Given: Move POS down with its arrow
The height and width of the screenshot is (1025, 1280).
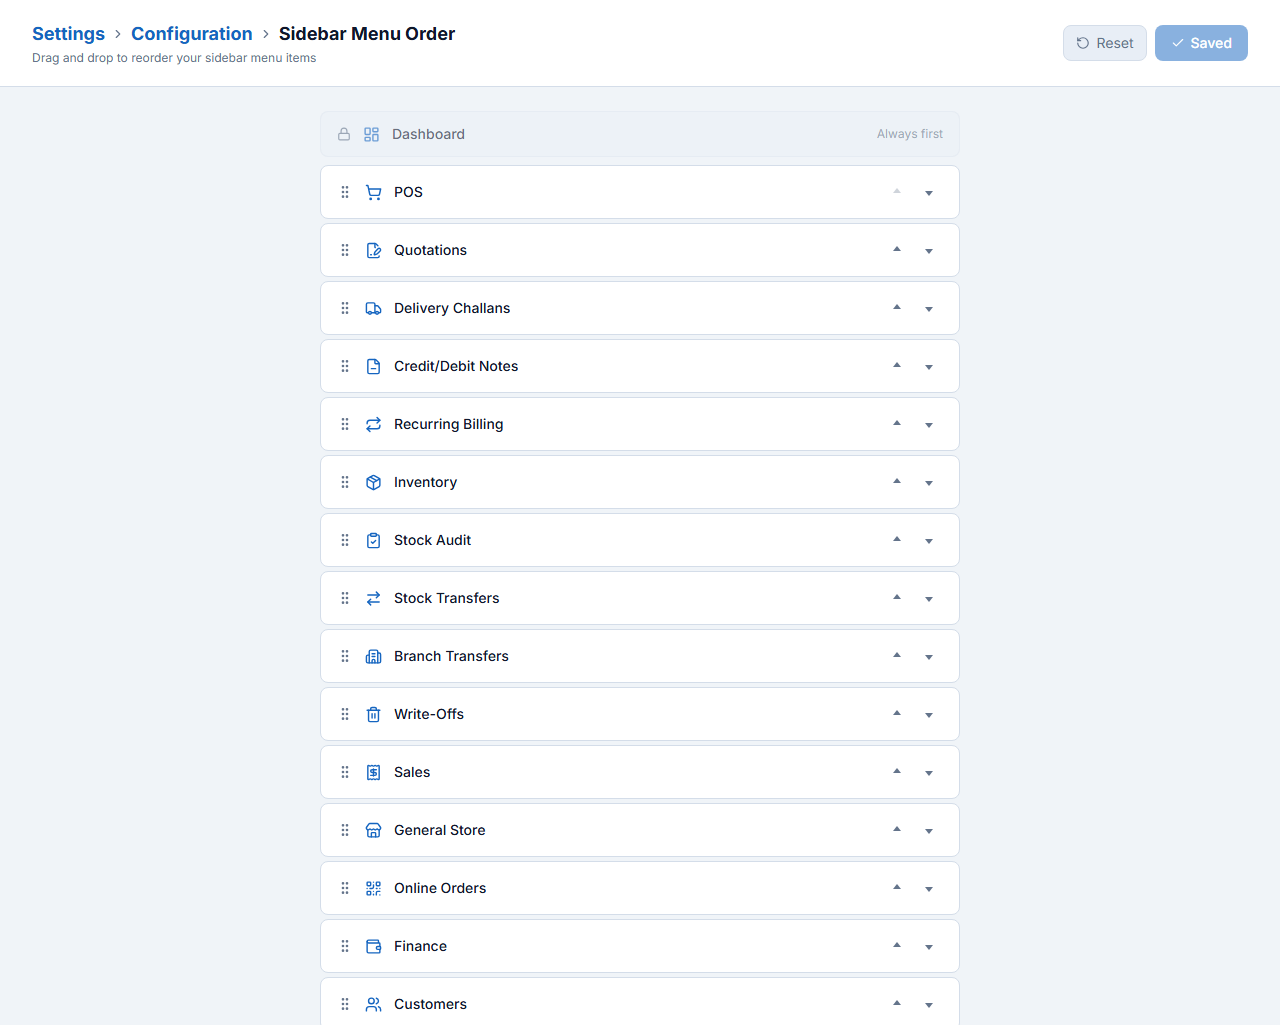Looking at the screenshot, I should (929, 193).
